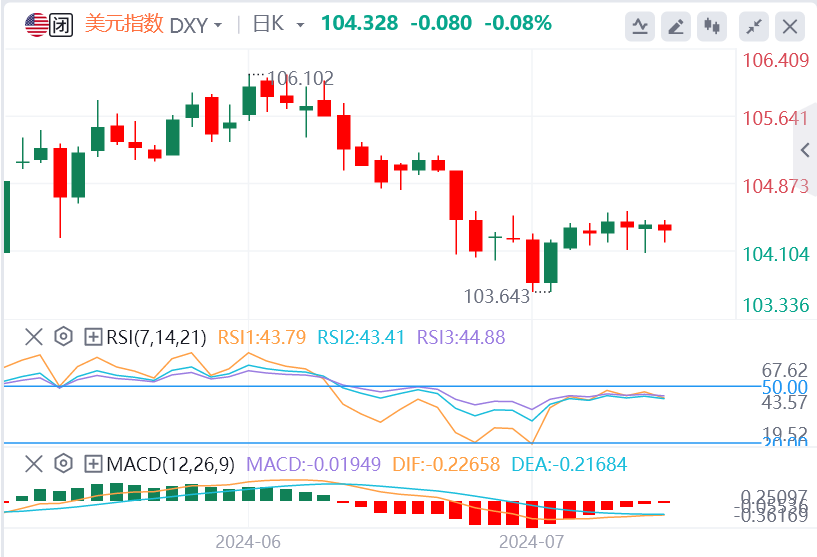Click the current price 104.328
817x557 pixels.
(x=360, y=23)
